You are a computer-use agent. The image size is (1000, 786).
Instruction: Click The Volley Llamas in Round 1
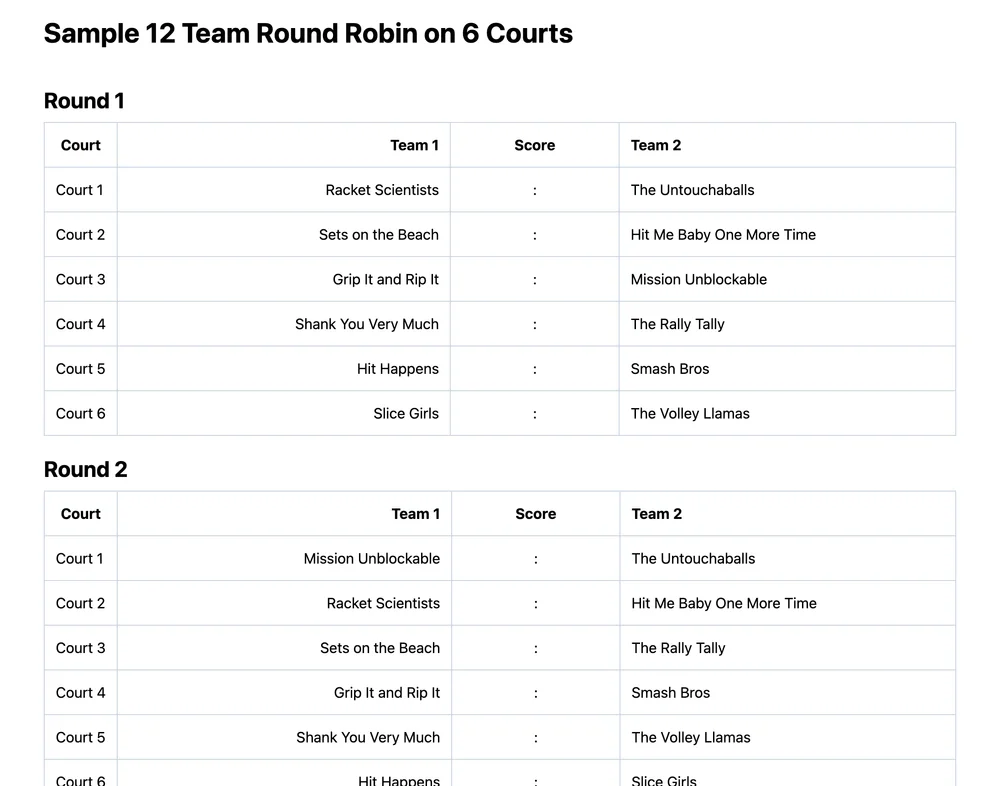(x=690, y=414)
